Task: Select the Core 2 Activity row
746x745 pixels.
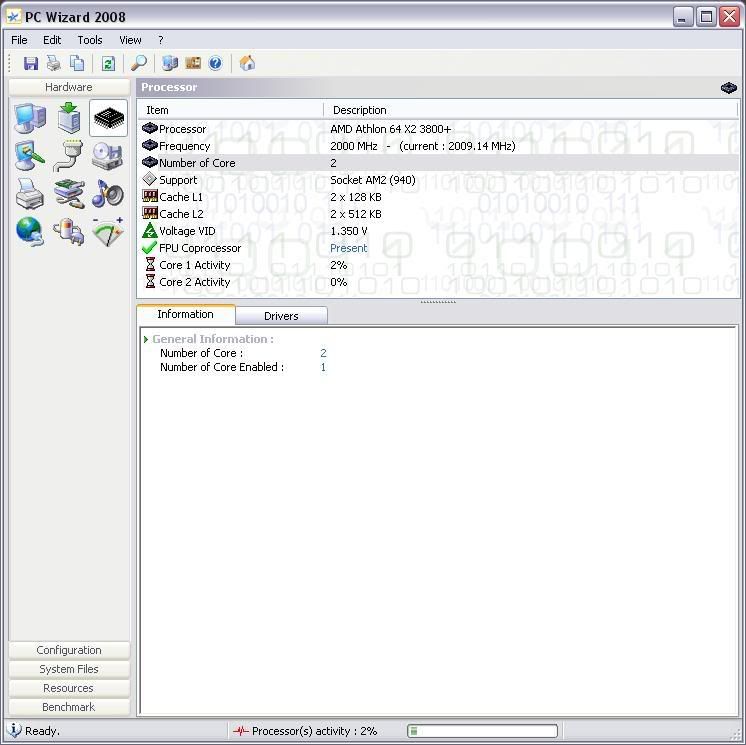Action: [438, 282]
